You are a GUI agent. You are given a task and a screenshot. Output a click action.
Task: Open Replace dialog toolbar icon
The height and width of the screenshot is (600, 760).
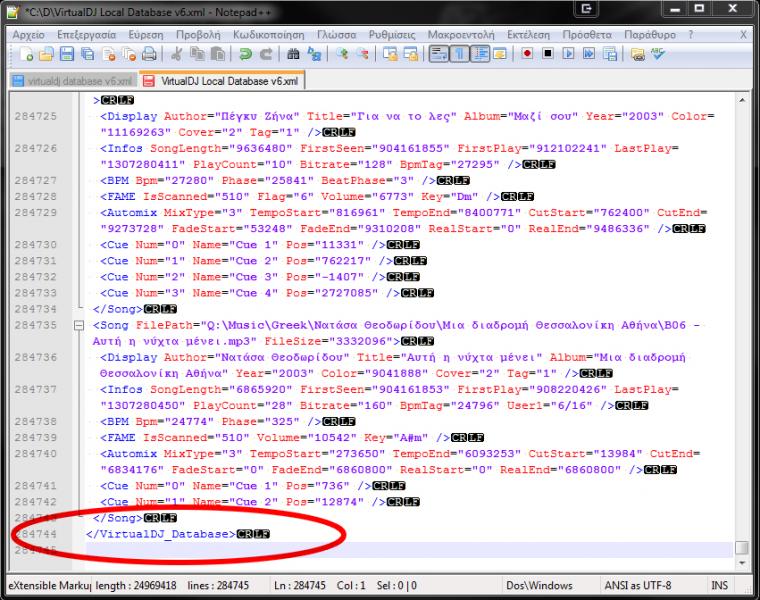click(x=314, y=54)
